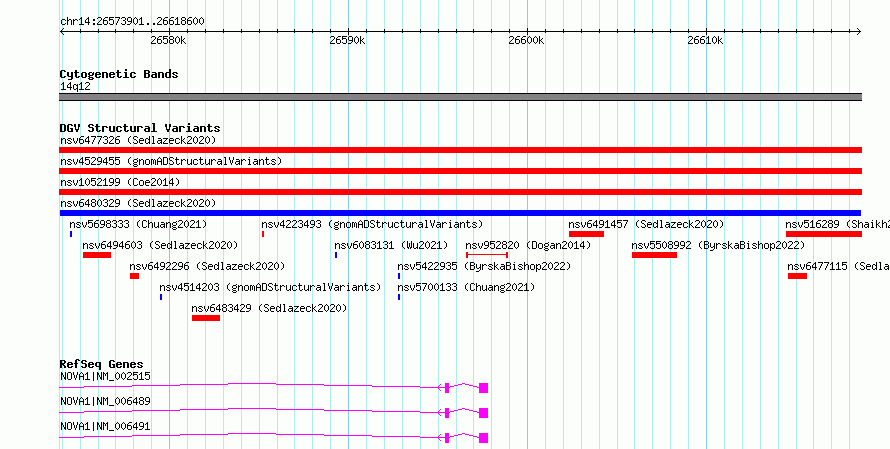Click the 26590k ruler tick label
This screenshot has width=890, height=449.
pyautogui.click(x=347, y=40)
